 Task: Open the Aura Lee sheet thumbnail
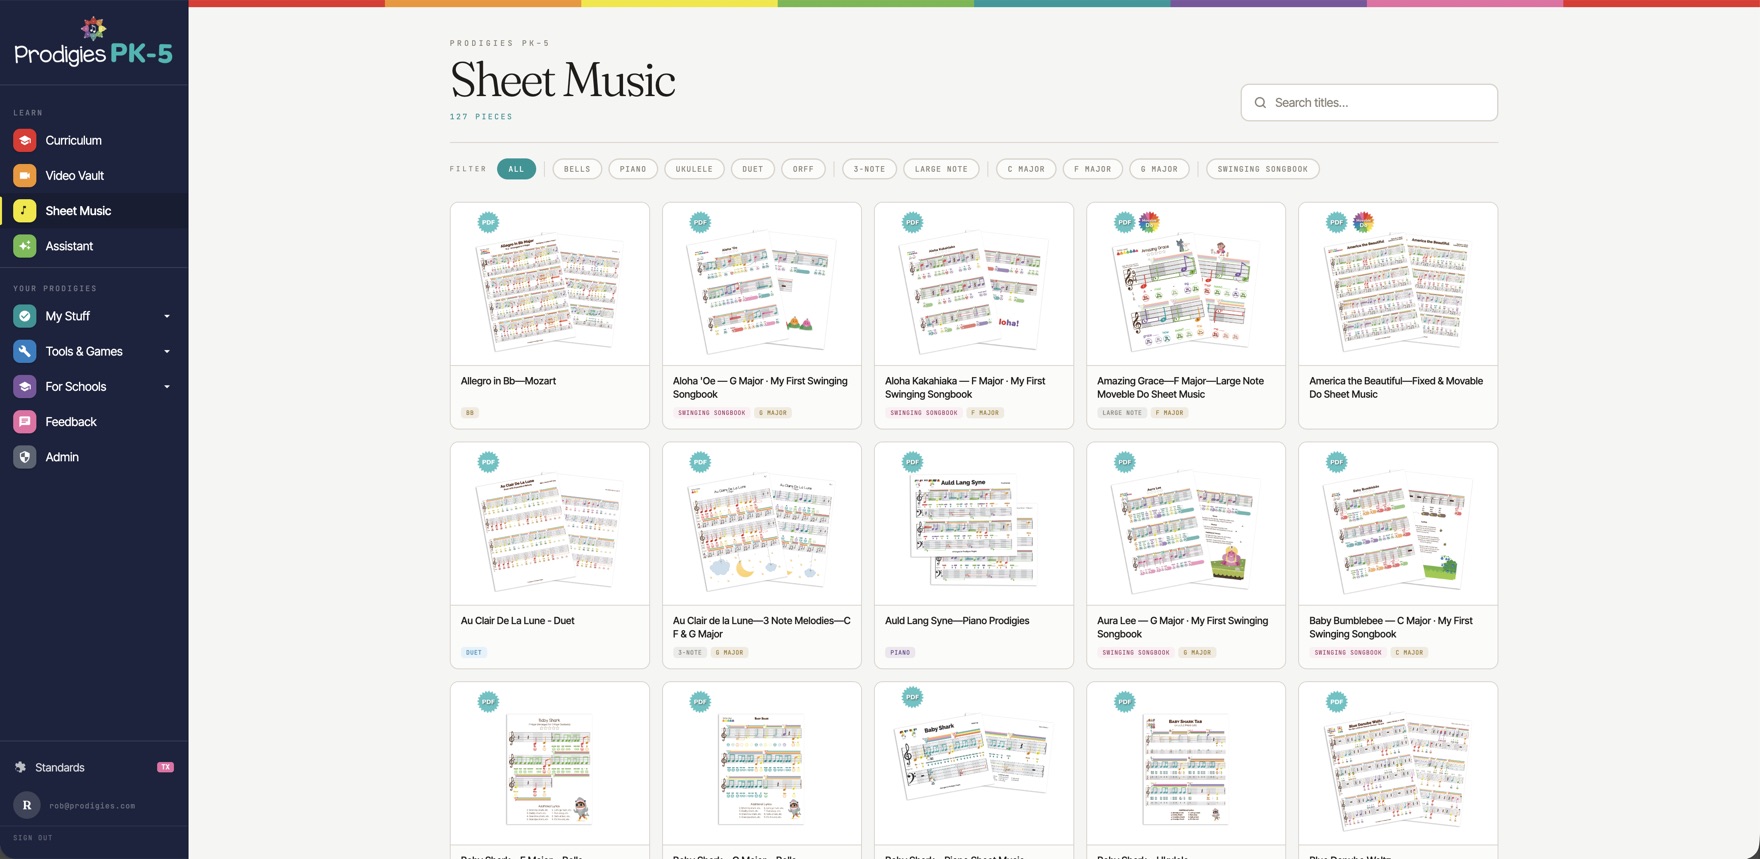tap(1186, 525)
